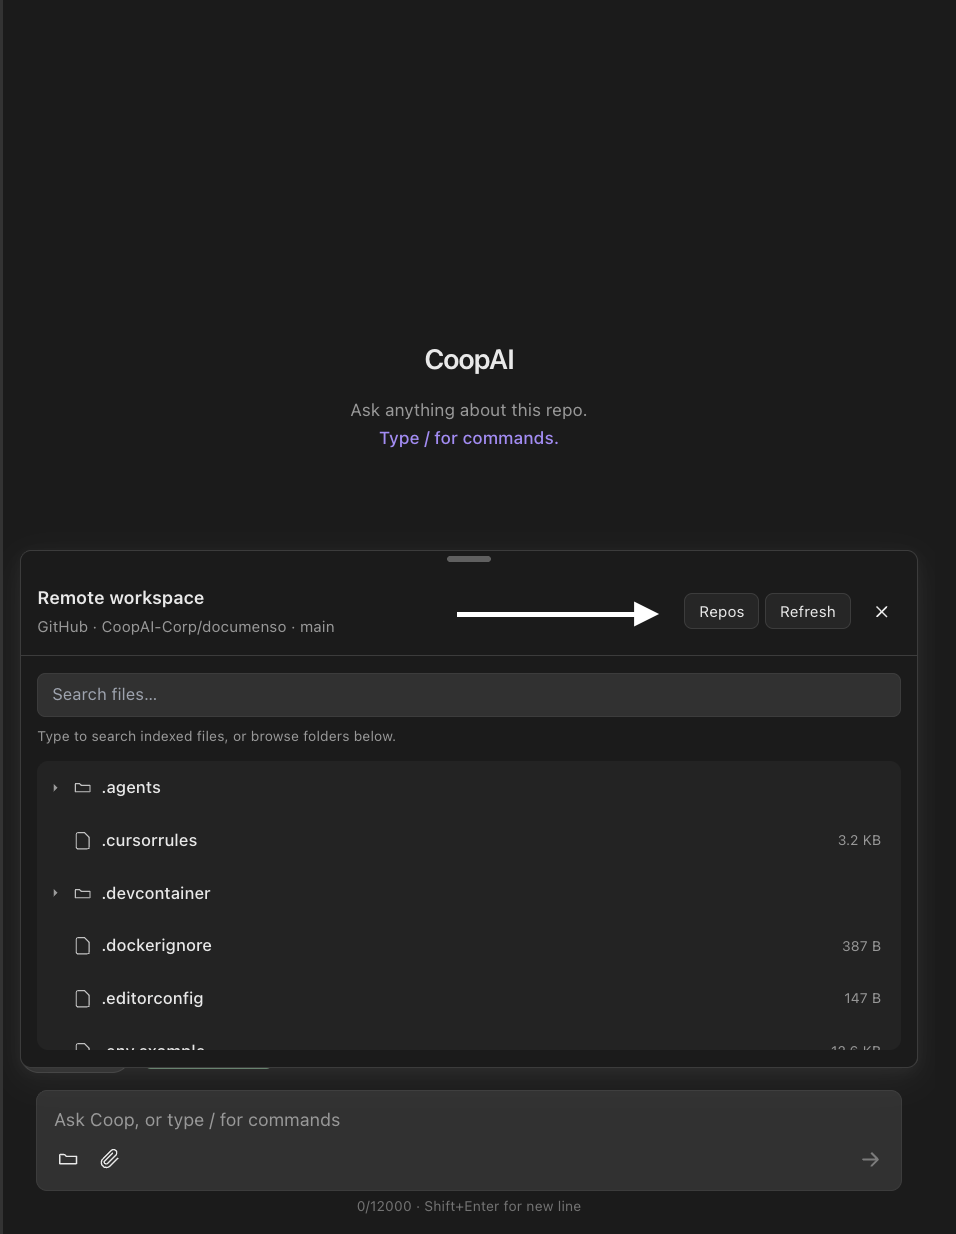The height and width of the screenshot is (1234, 956).
Task: Click the 387 B file size
Action: (861, 946)
